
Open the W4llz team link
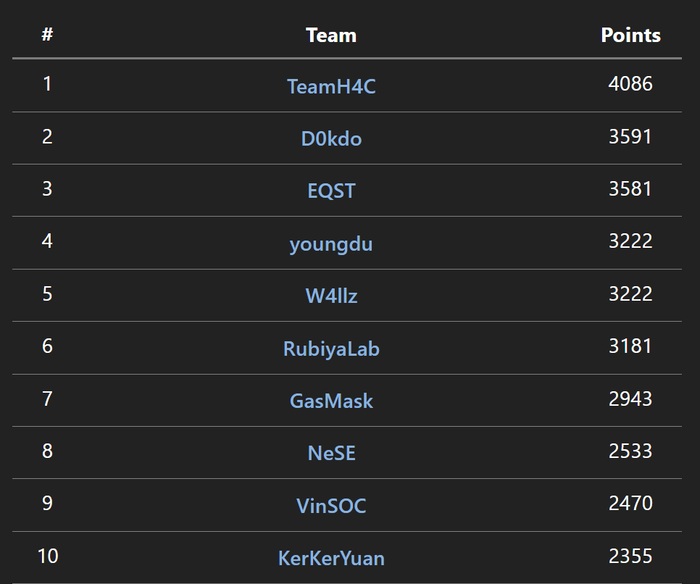pos(331,296)
